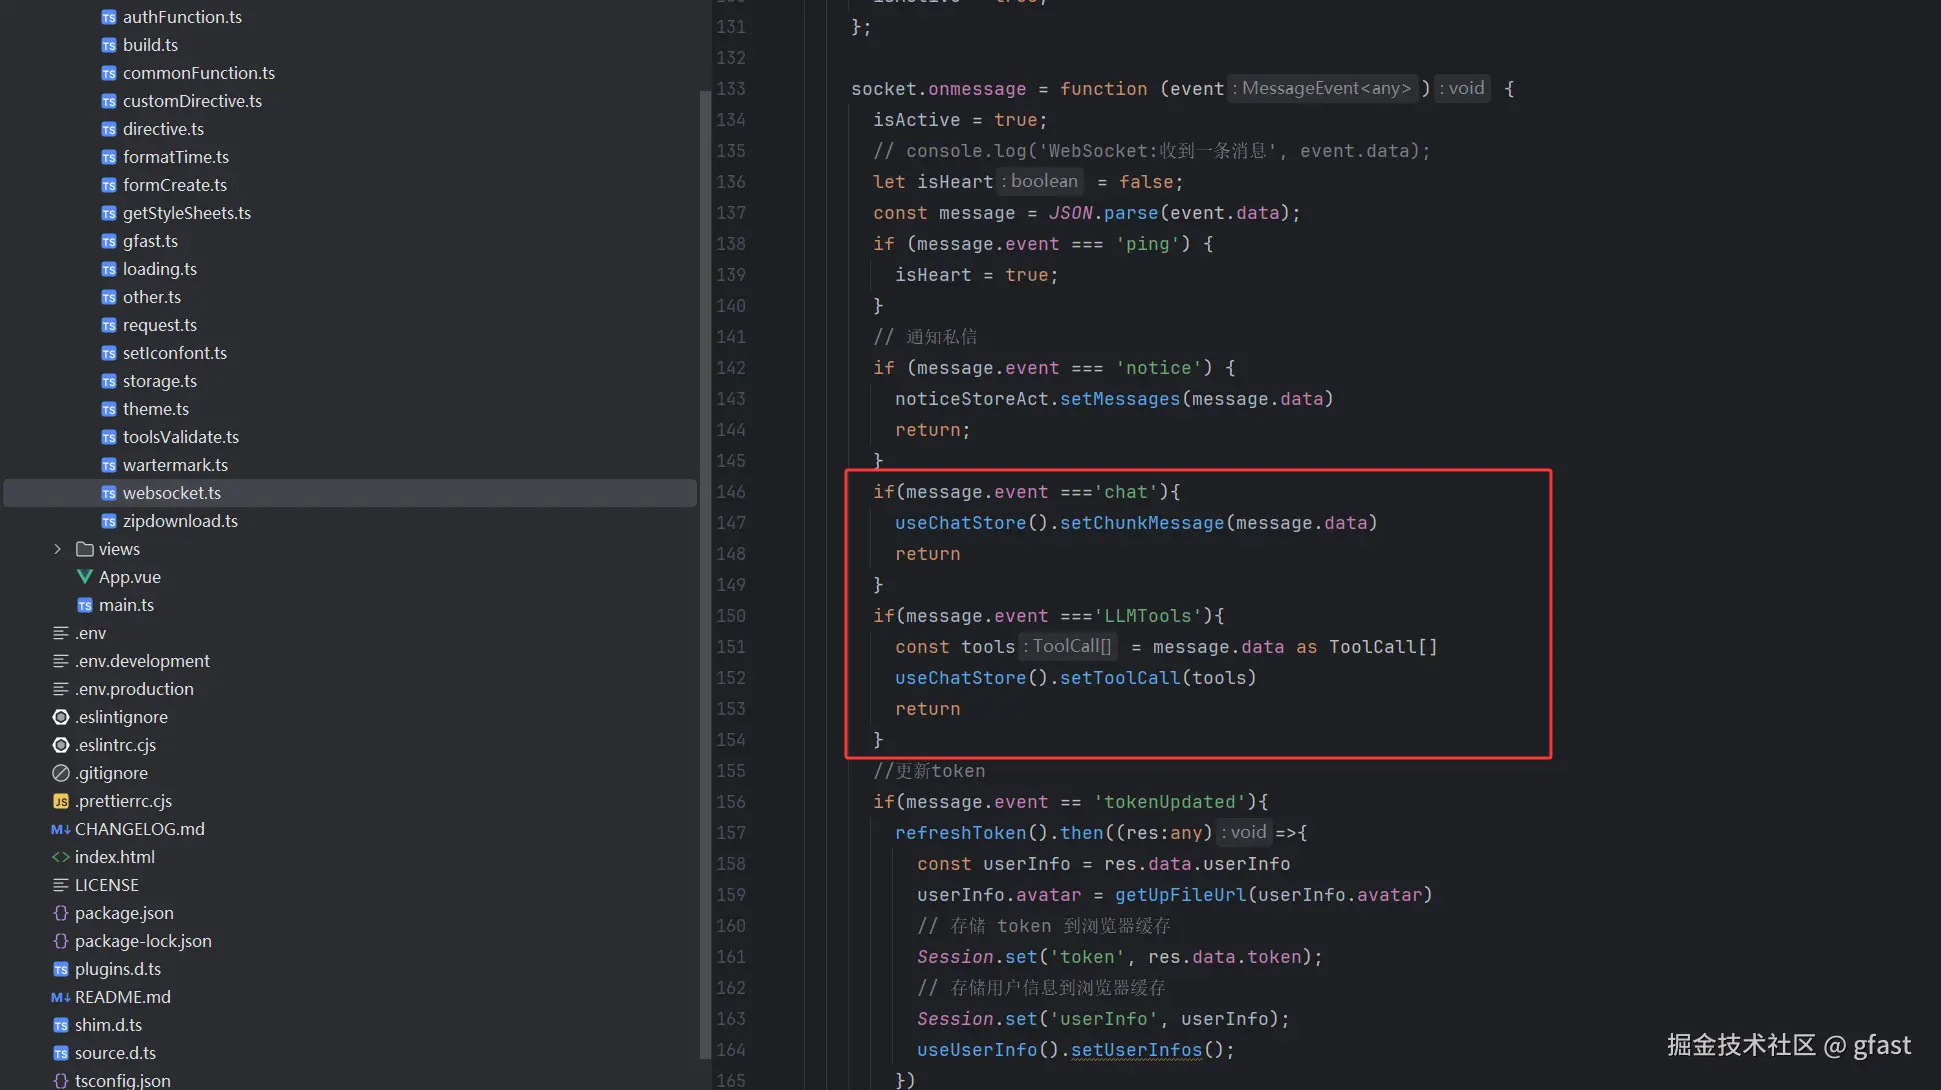1941x1090 pixels.
Task: Open App.vue via its Vue icon
Action: 85,577
